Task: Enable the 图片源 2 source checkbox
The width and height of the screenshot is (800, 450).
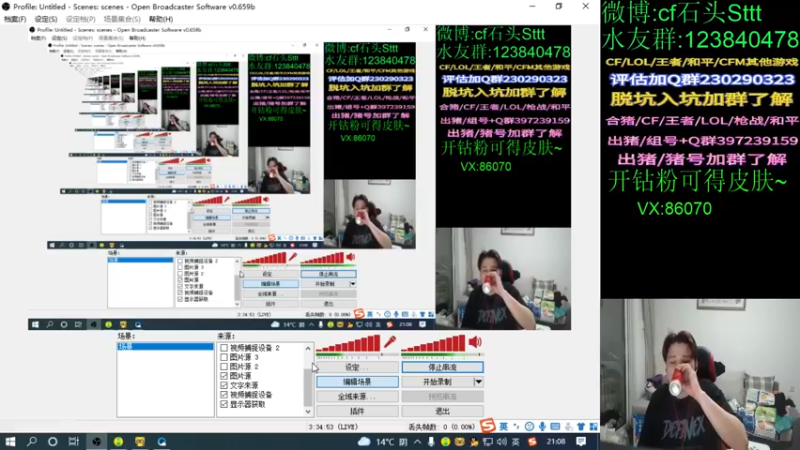Action: coord(224,366)
